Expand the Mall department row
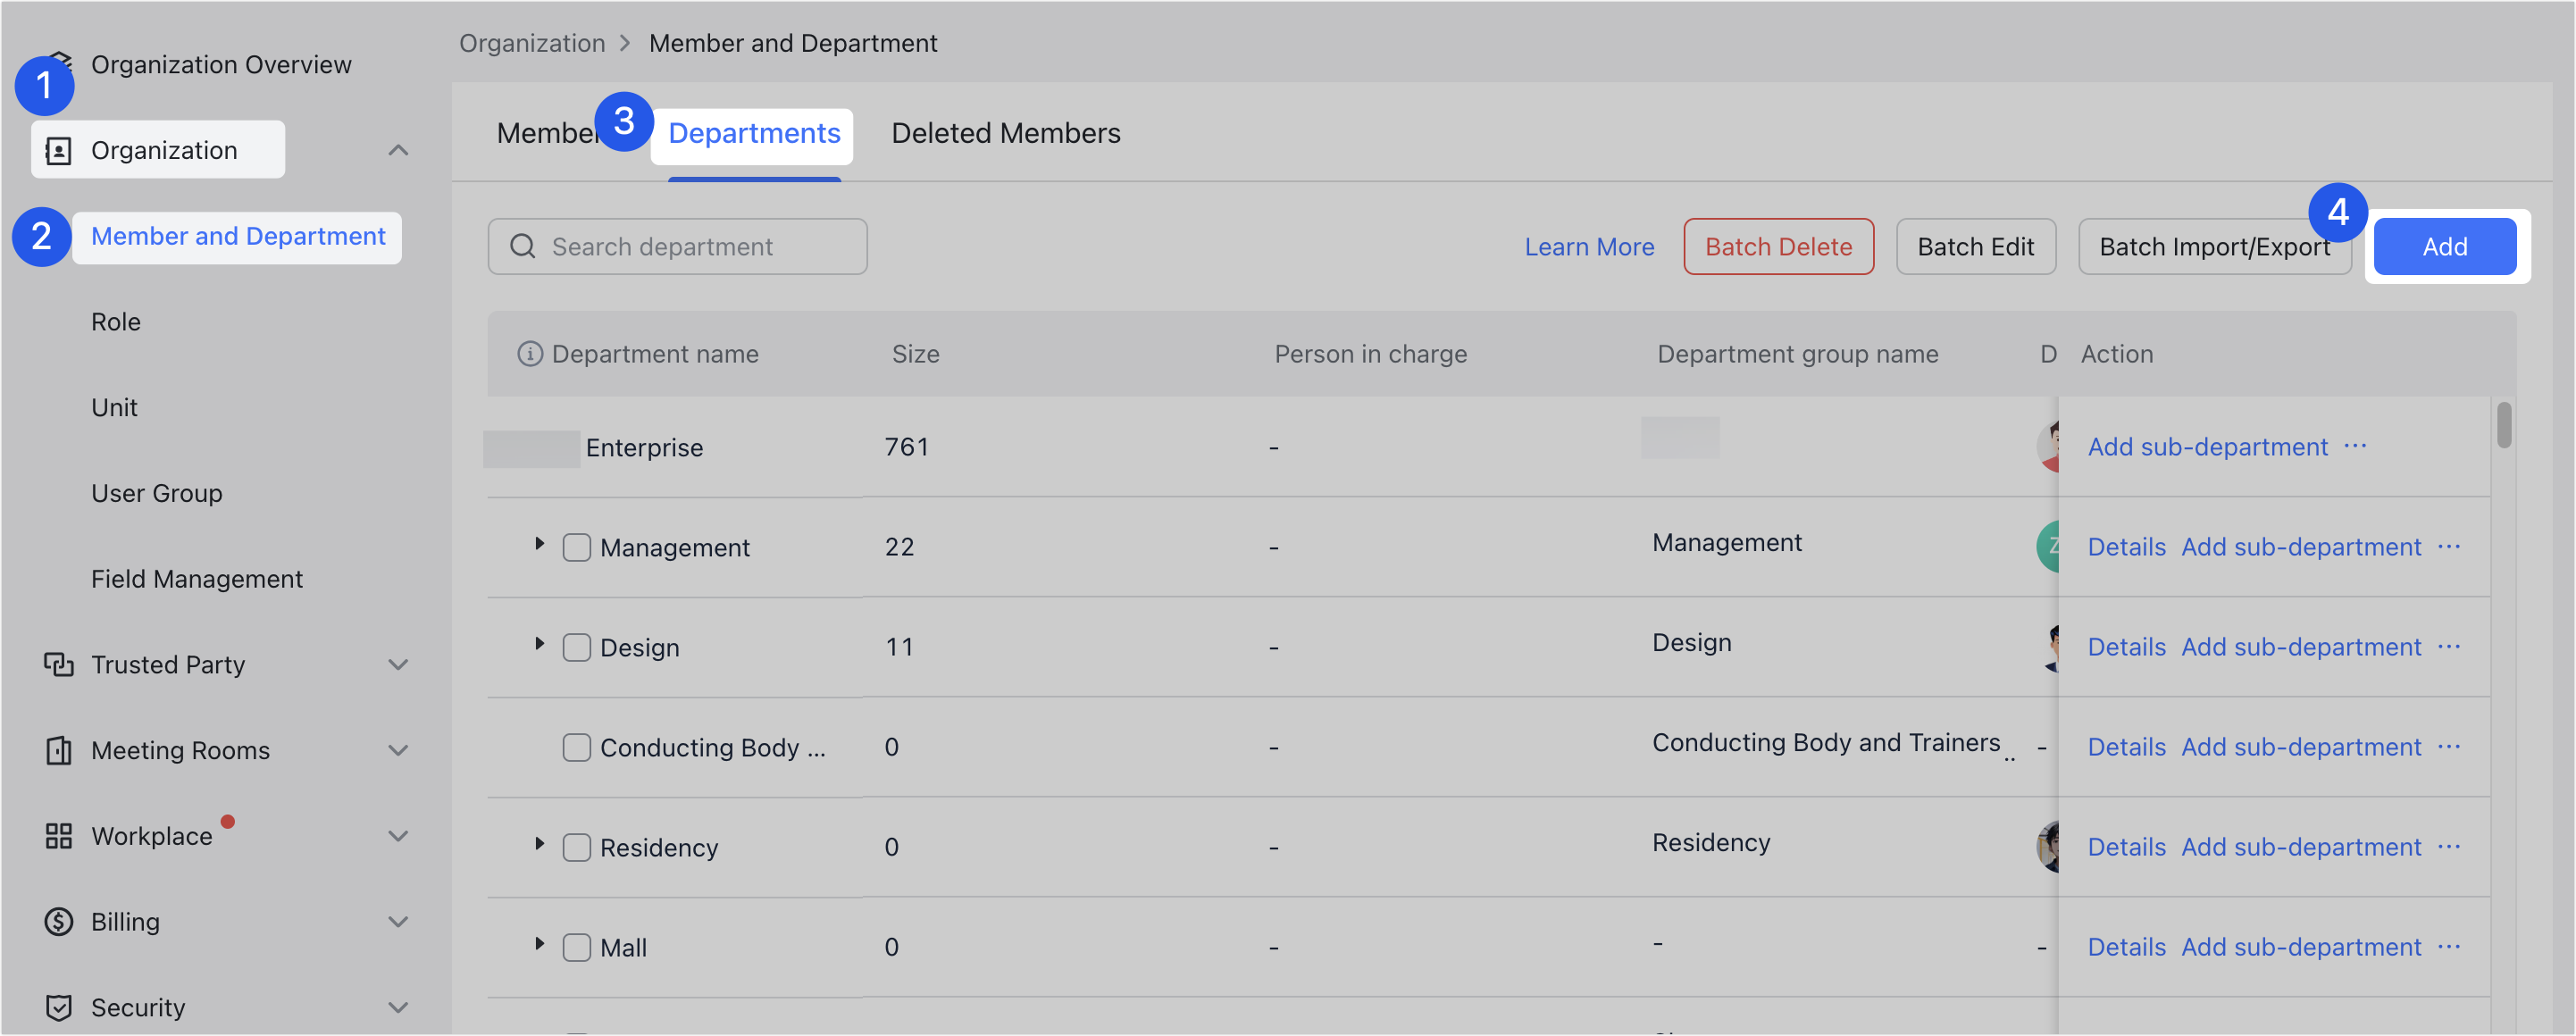2576x1036 pixels. pyautogui.click(x=540, y=943)
